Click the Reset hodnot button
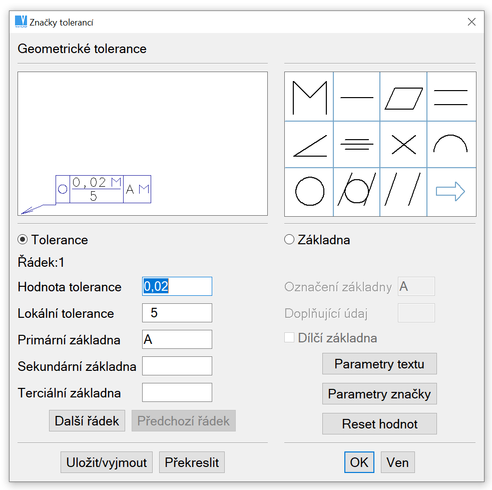Screen dimensions: 492x490 [379, 424]
